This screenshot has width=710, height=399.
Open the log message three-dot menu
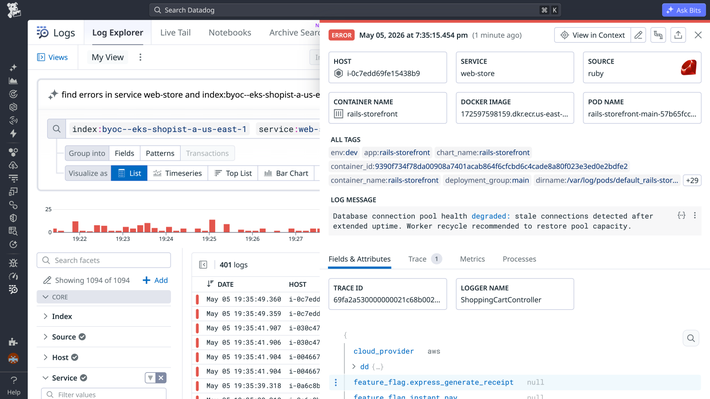pyautogui.click(x=695, y=216)
